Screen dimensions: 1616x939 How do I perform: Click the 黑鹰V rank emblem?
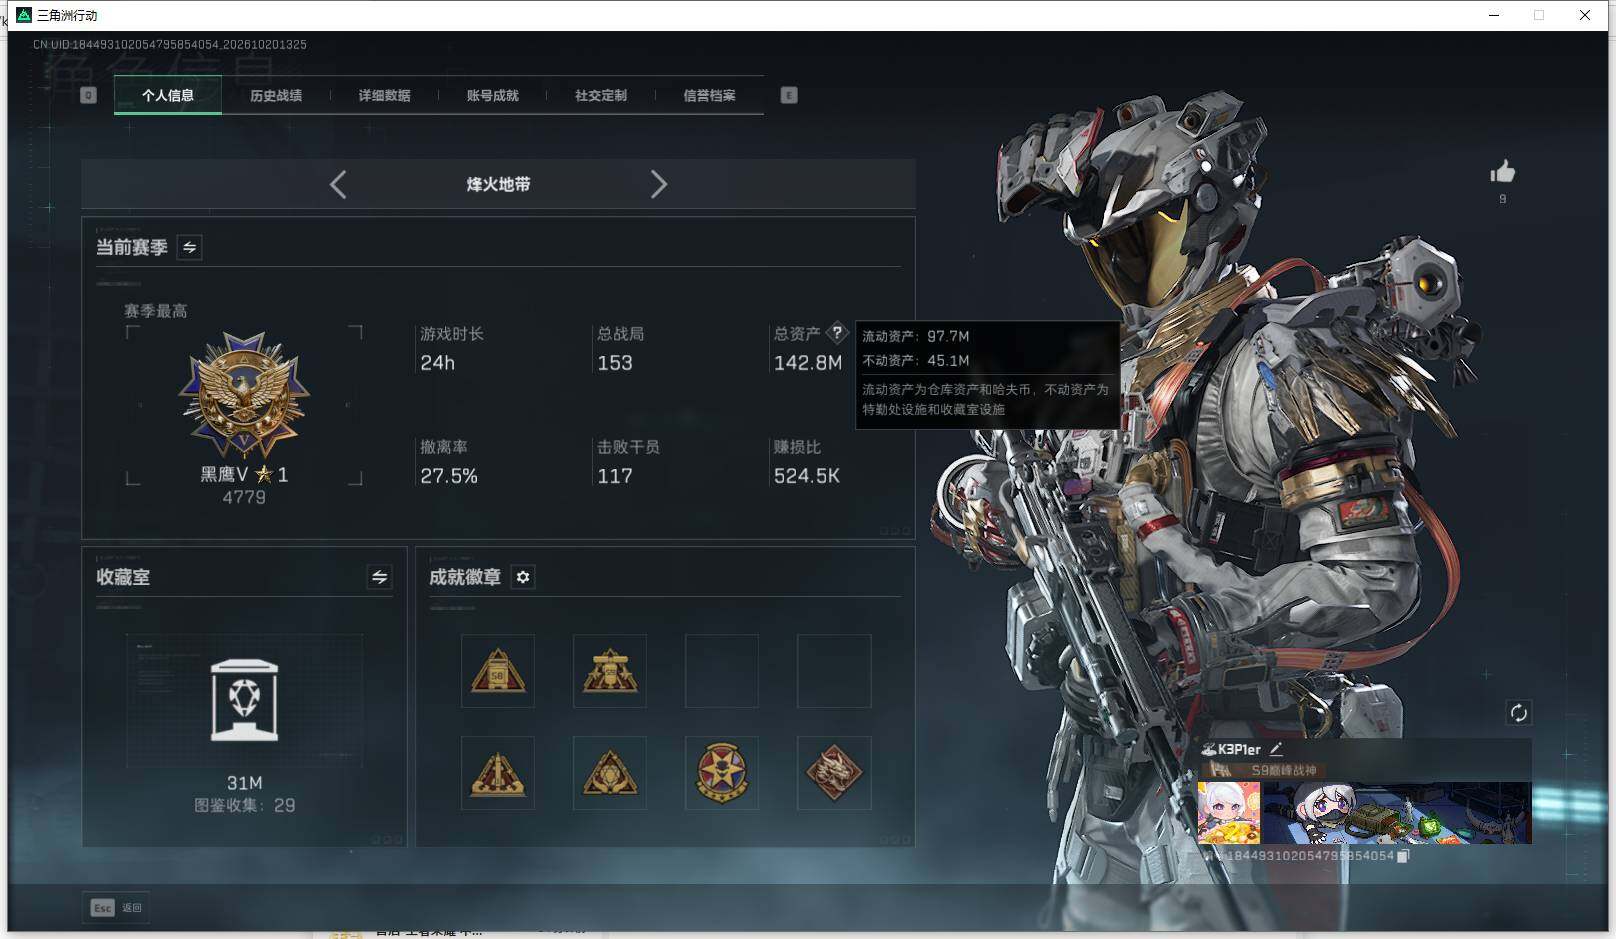tap(245, 395)
